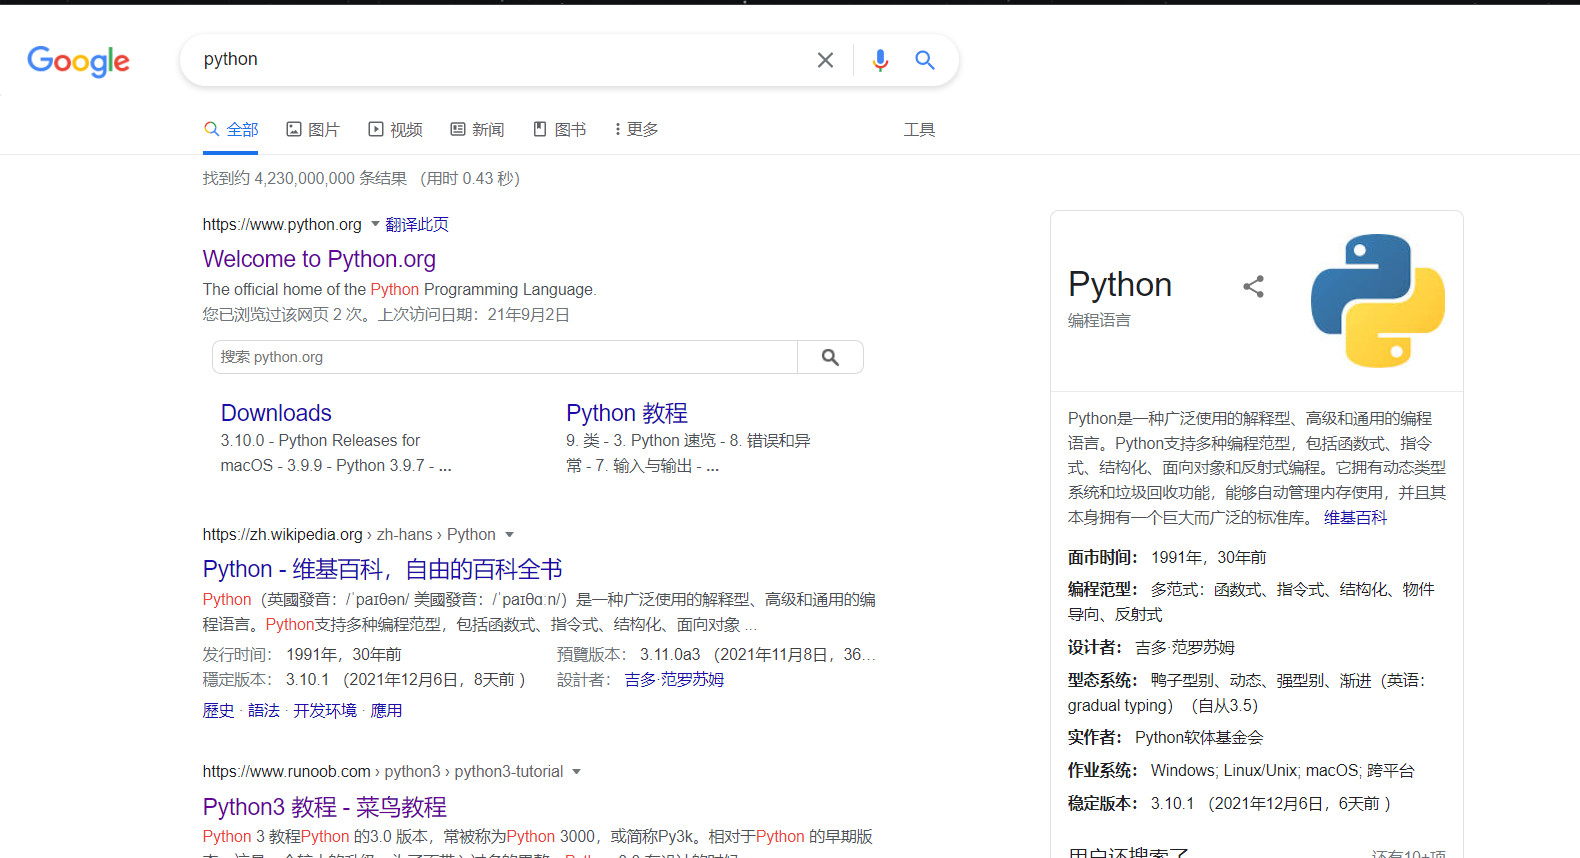This screenshot has height=858, width=1580.
Task: Open the 开发环境 sublink
Action: coord(325,710)
